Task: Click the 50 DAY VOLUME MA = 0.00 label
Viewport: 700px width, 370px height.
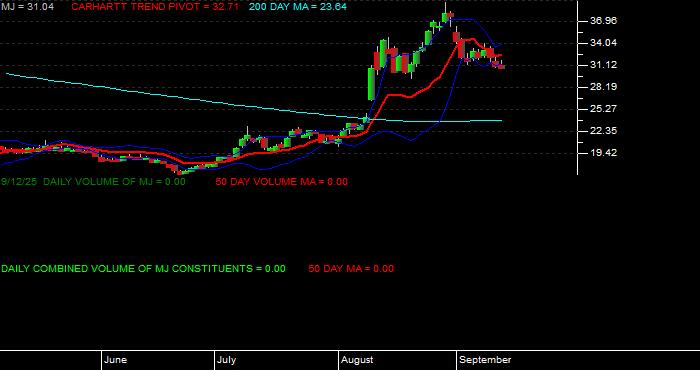Action: 281,182
